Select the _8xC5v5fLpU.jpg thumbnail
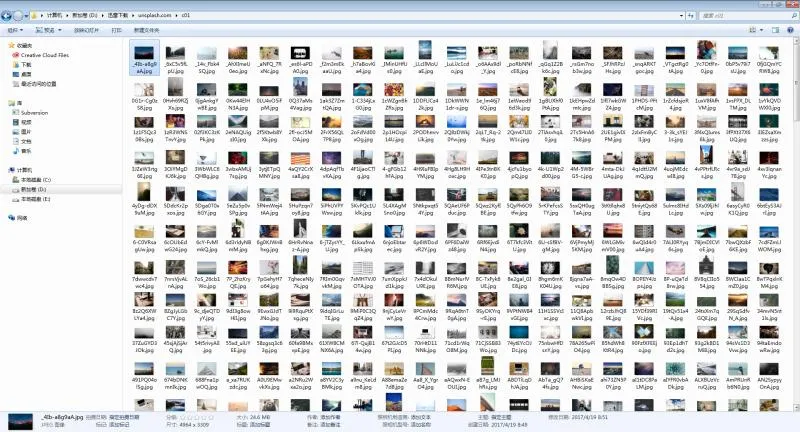 [175, 55]
